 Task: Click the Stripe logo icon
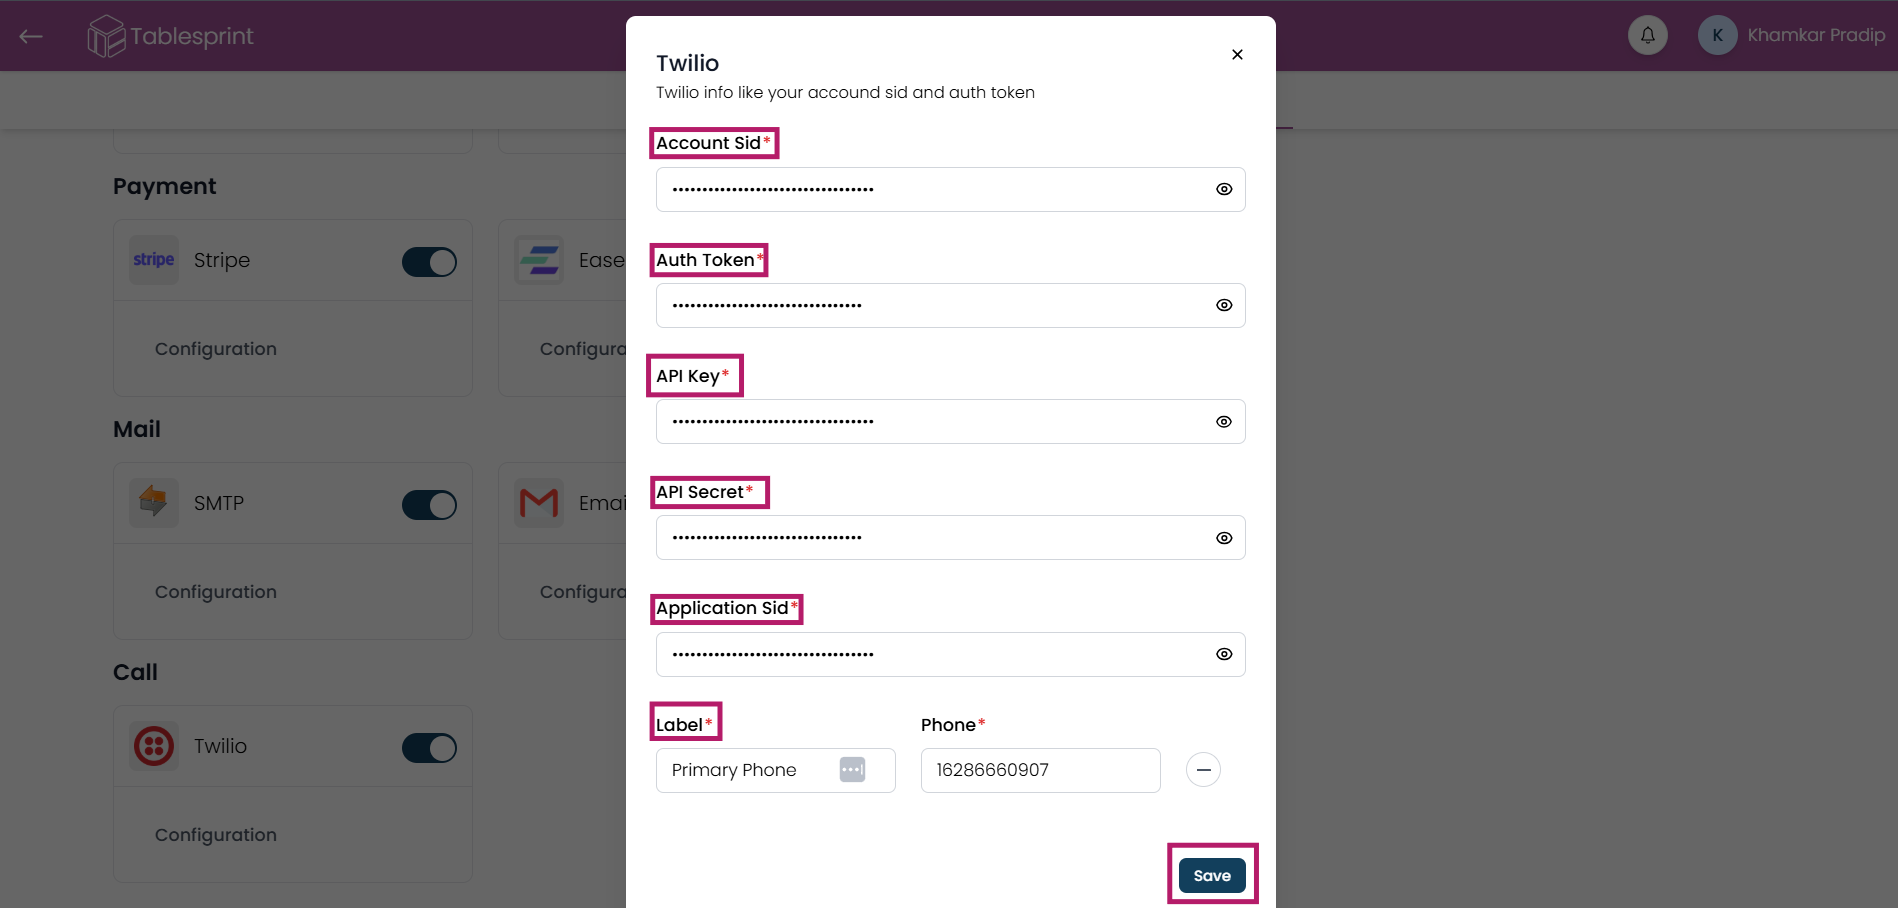point(154,260)
